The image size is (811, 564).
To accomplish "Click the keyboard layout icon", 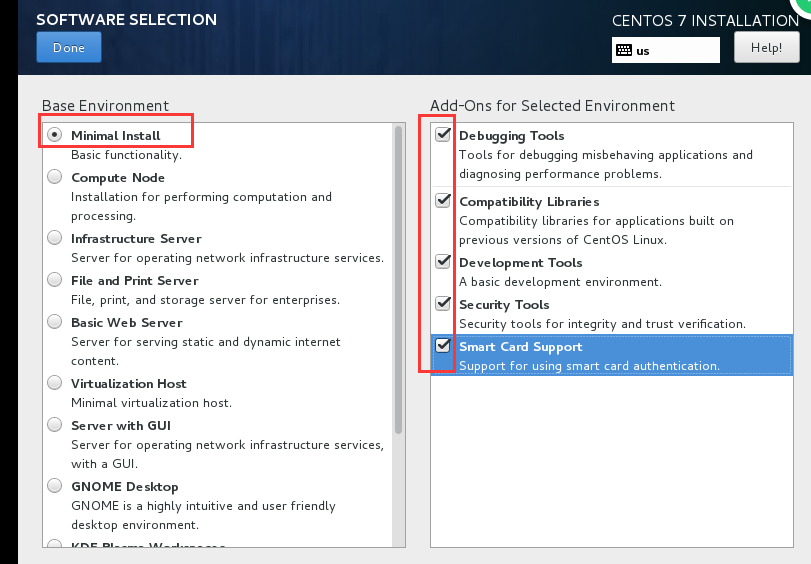I will (x=624, y=50).
